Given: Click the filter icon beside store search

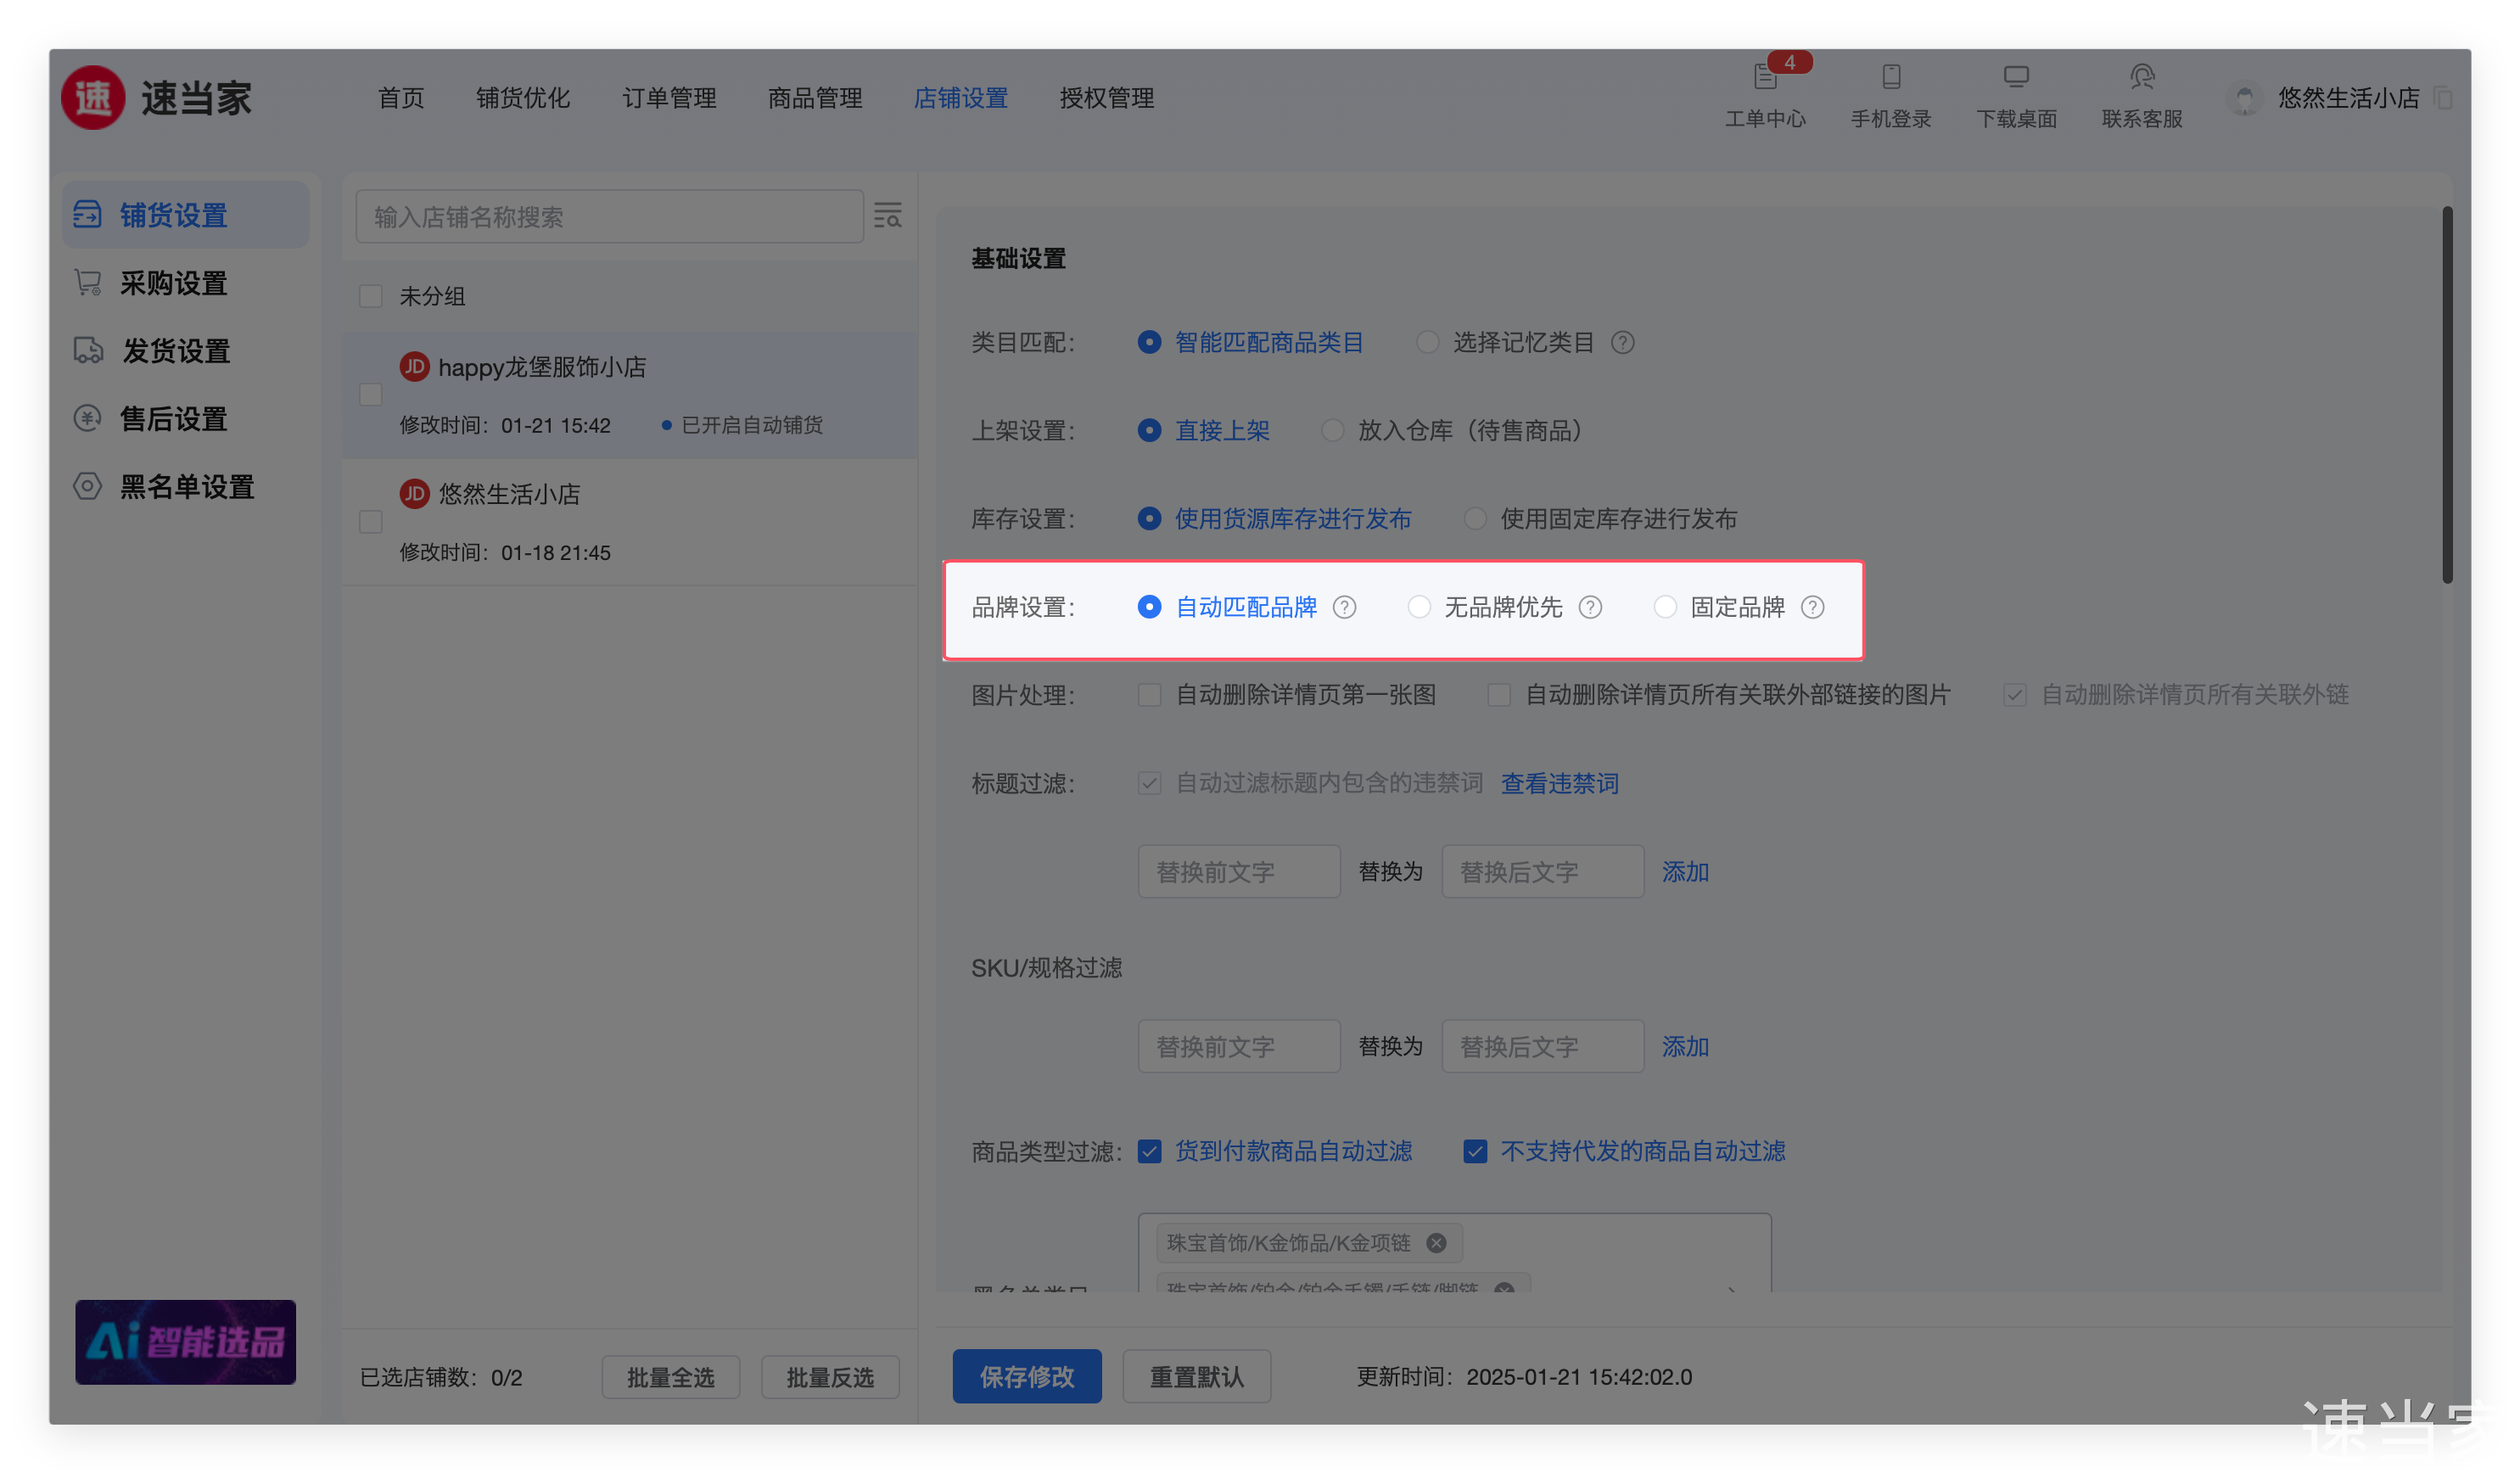Looking at the screenshot, I should [x=887, y=216].
